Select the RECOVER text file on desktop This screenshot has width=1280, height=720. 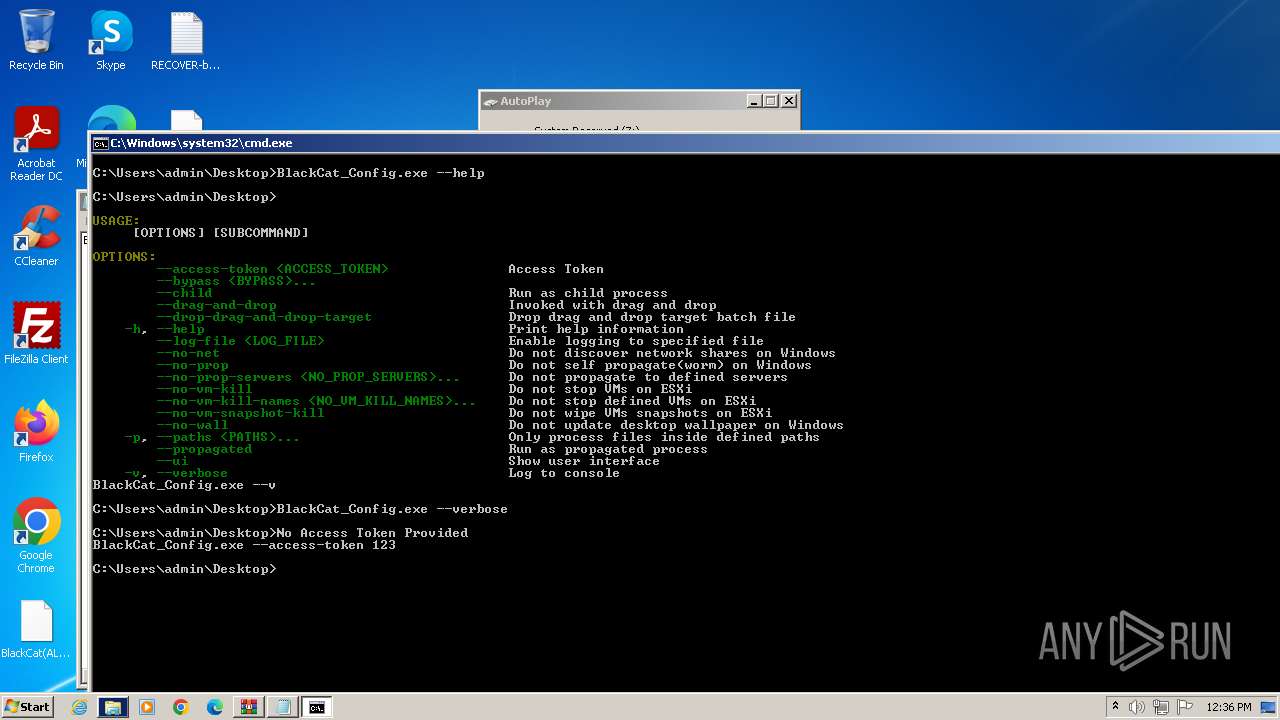click(x=186, y=41)
